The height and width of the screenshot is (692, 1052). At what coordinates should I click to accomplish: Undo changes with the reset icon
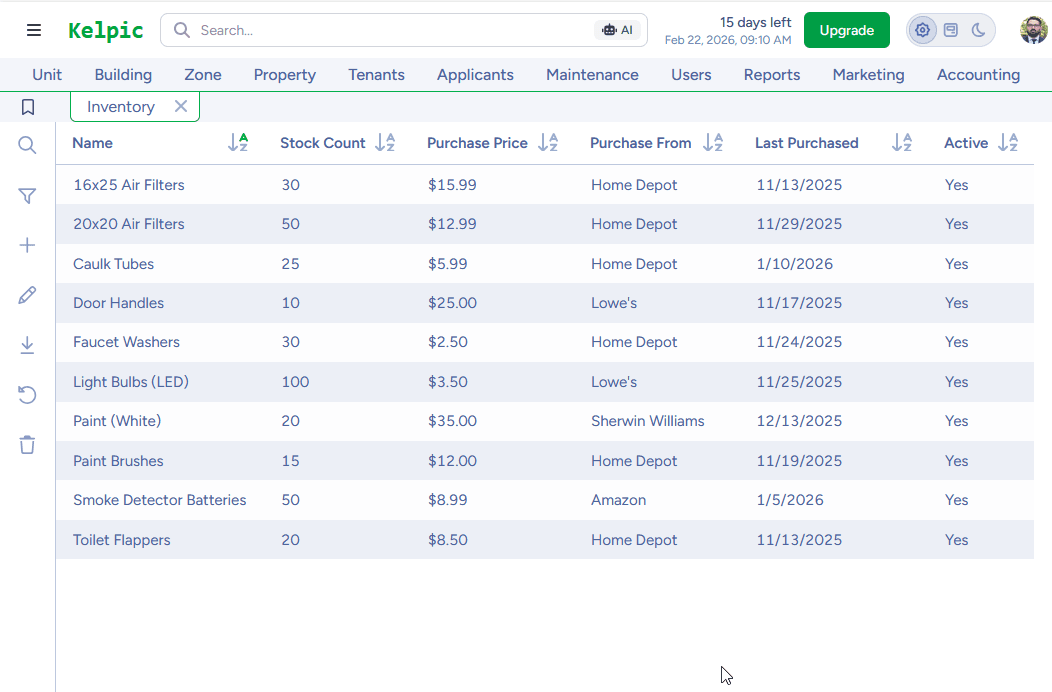click(x=27, y=394)
